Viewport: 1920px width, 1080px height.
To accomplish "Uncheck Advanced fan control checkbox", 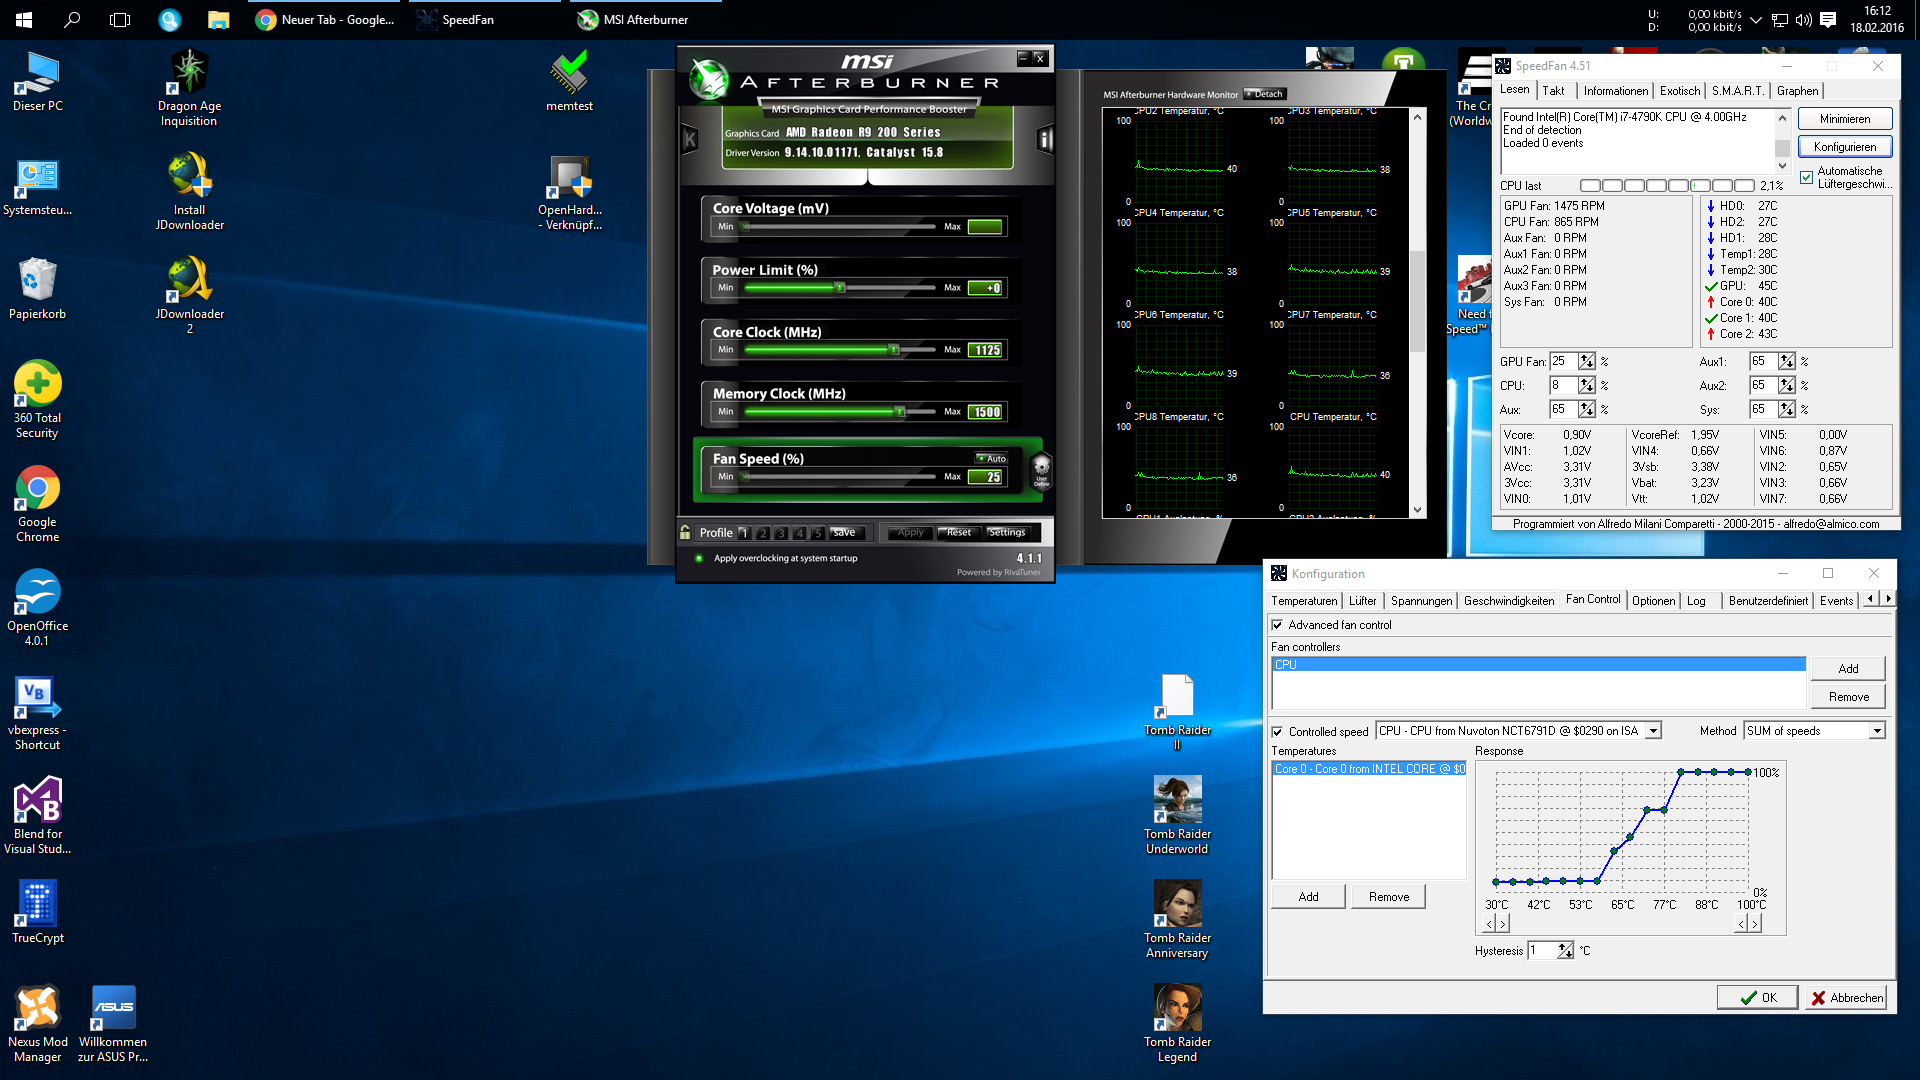I will click(x=1277, y=625).
